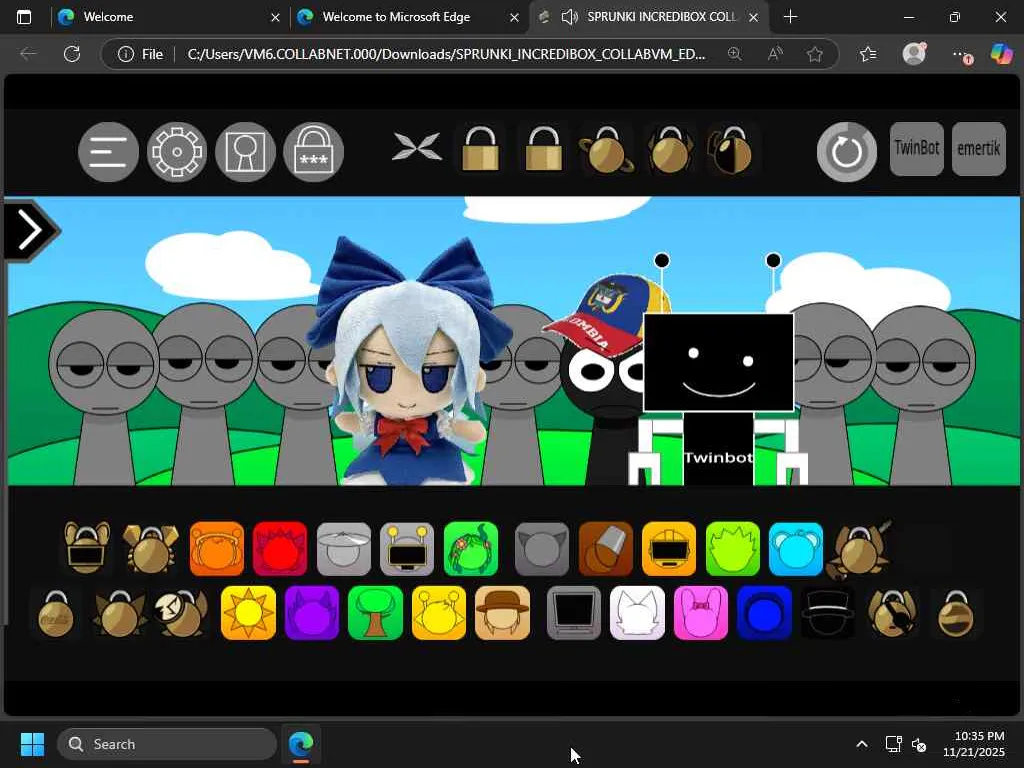Expand the side panel chevron arrow
This screenshot has width=1024, height=768.
pos(31,230)
